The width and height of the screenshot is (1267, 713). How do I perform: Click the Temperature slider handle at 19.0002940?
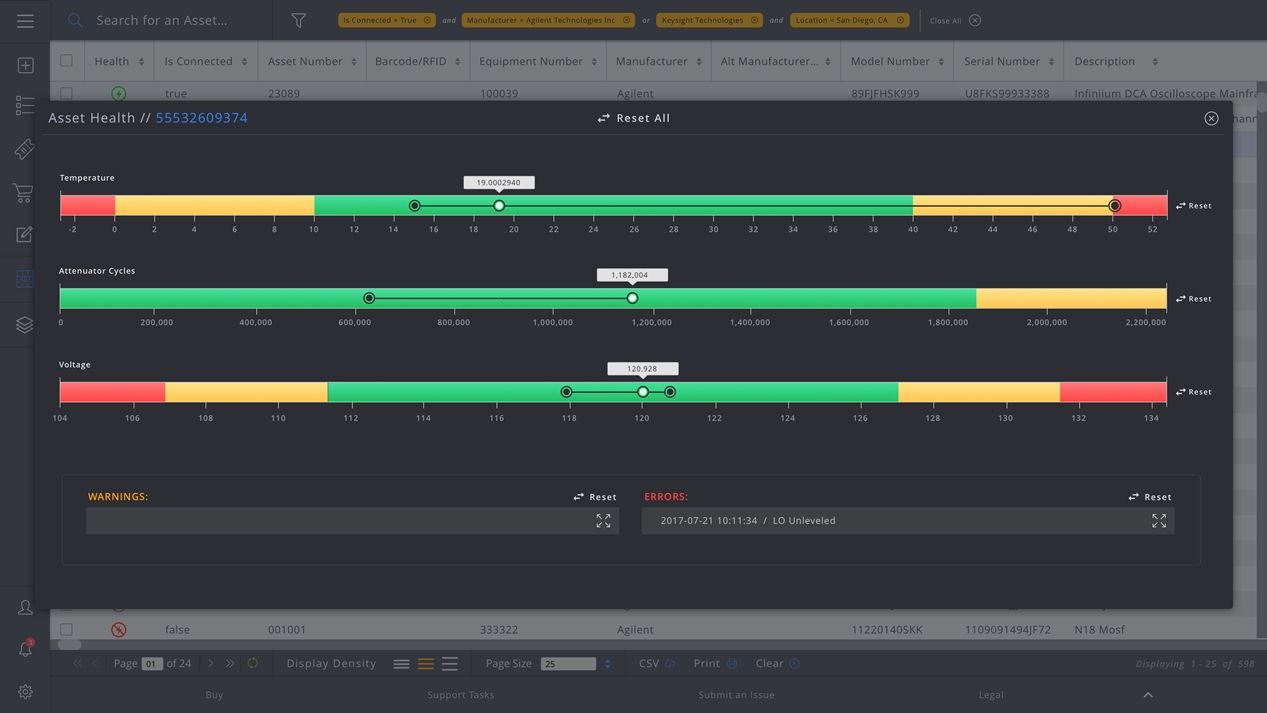499,206
